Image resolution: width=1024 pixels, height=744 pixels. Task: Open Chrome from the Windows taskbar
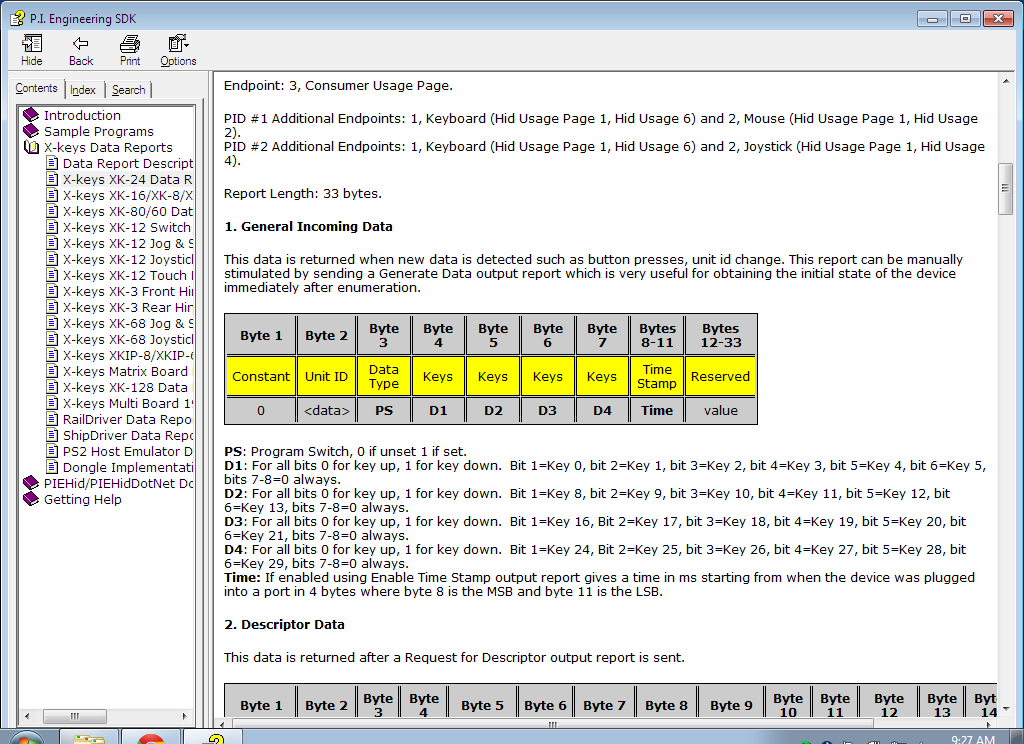pyautogui.click(x=151, y=737)
